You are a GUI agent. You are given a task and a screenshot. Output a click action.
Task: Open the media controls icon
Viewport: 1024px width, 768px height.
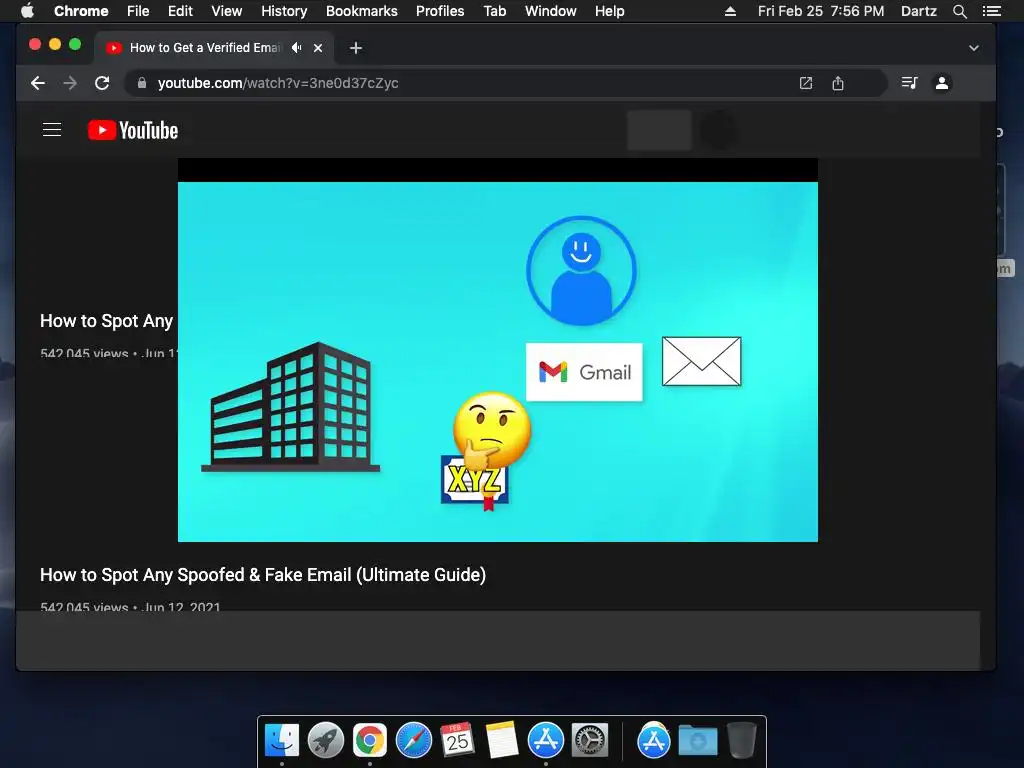(x=910, y=83)
